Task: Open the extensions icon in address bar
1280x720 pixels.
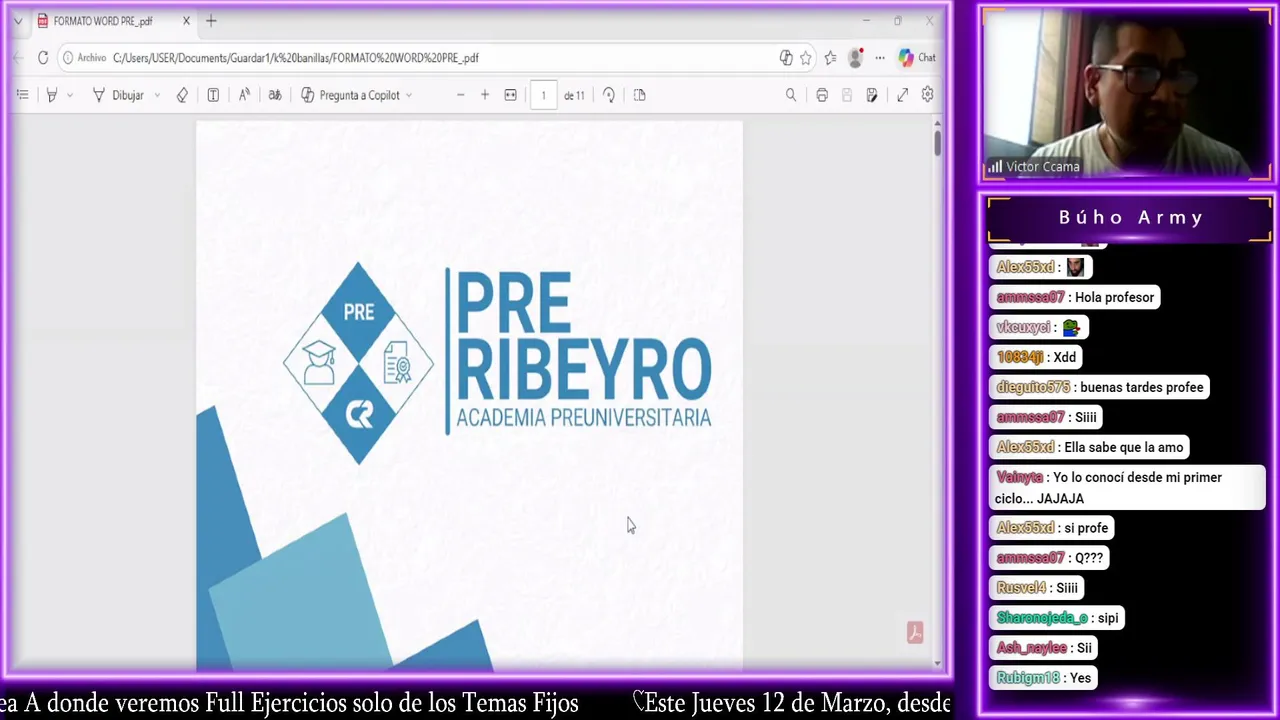Action: pos(786,58)
